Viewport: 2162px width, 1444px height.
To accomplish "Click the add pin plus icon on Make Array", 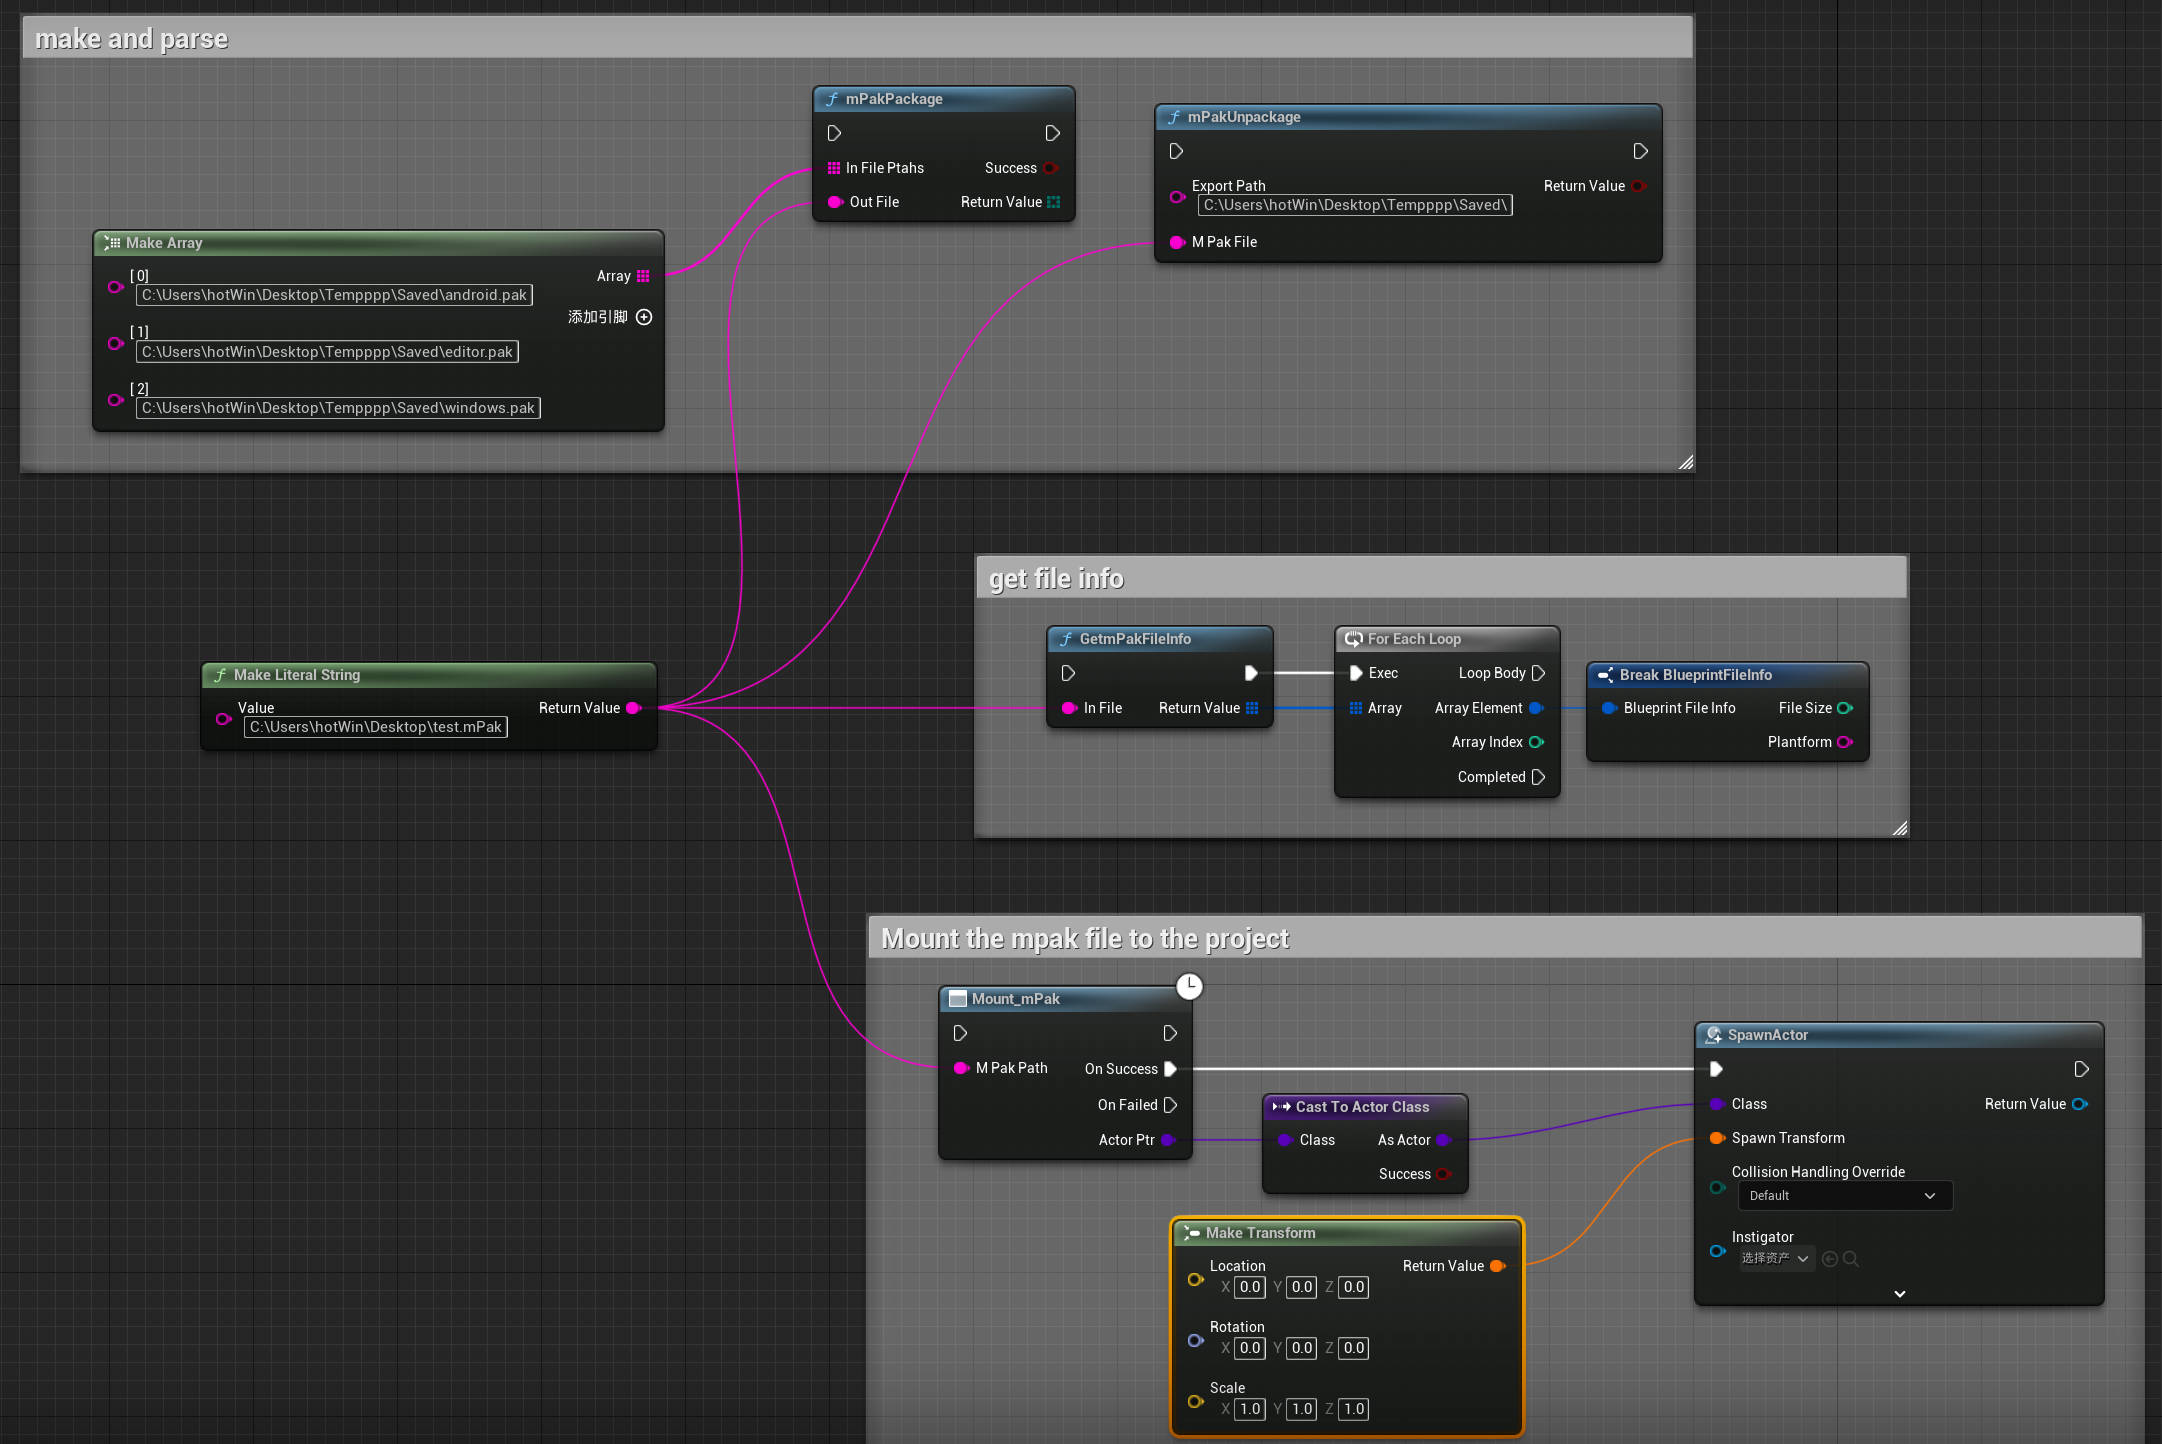I will 644,317.
